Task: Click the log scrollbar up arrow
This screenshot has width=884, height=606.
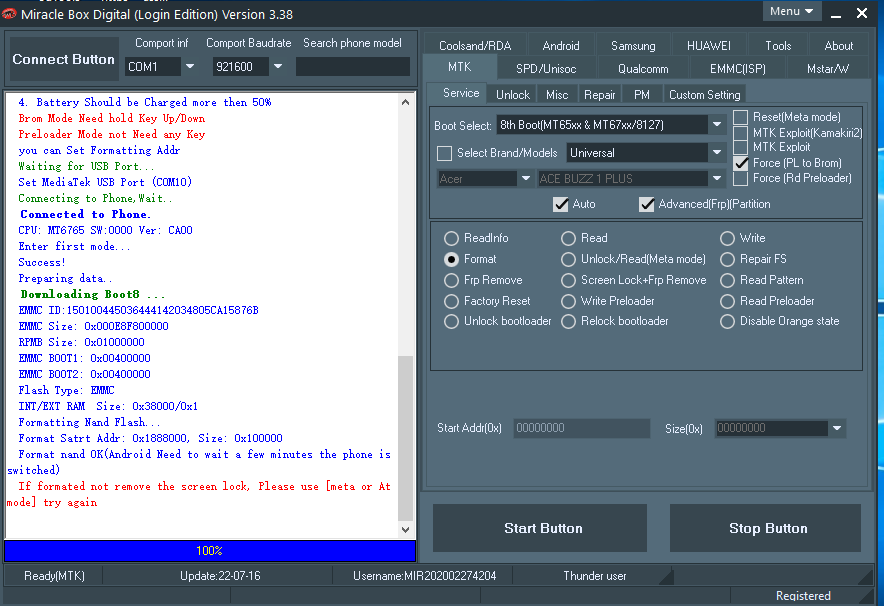Action: coord(405,102)
